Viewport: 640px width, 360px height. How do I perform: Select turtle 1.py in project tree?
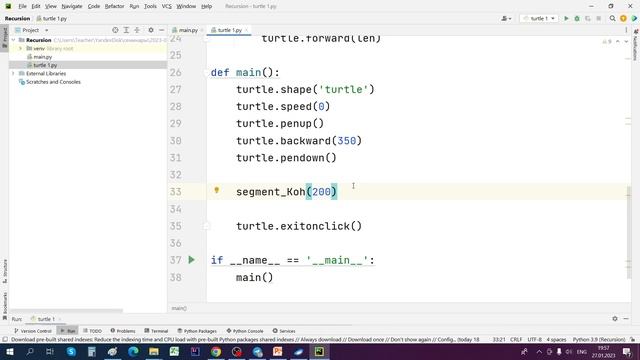point(45,65)
